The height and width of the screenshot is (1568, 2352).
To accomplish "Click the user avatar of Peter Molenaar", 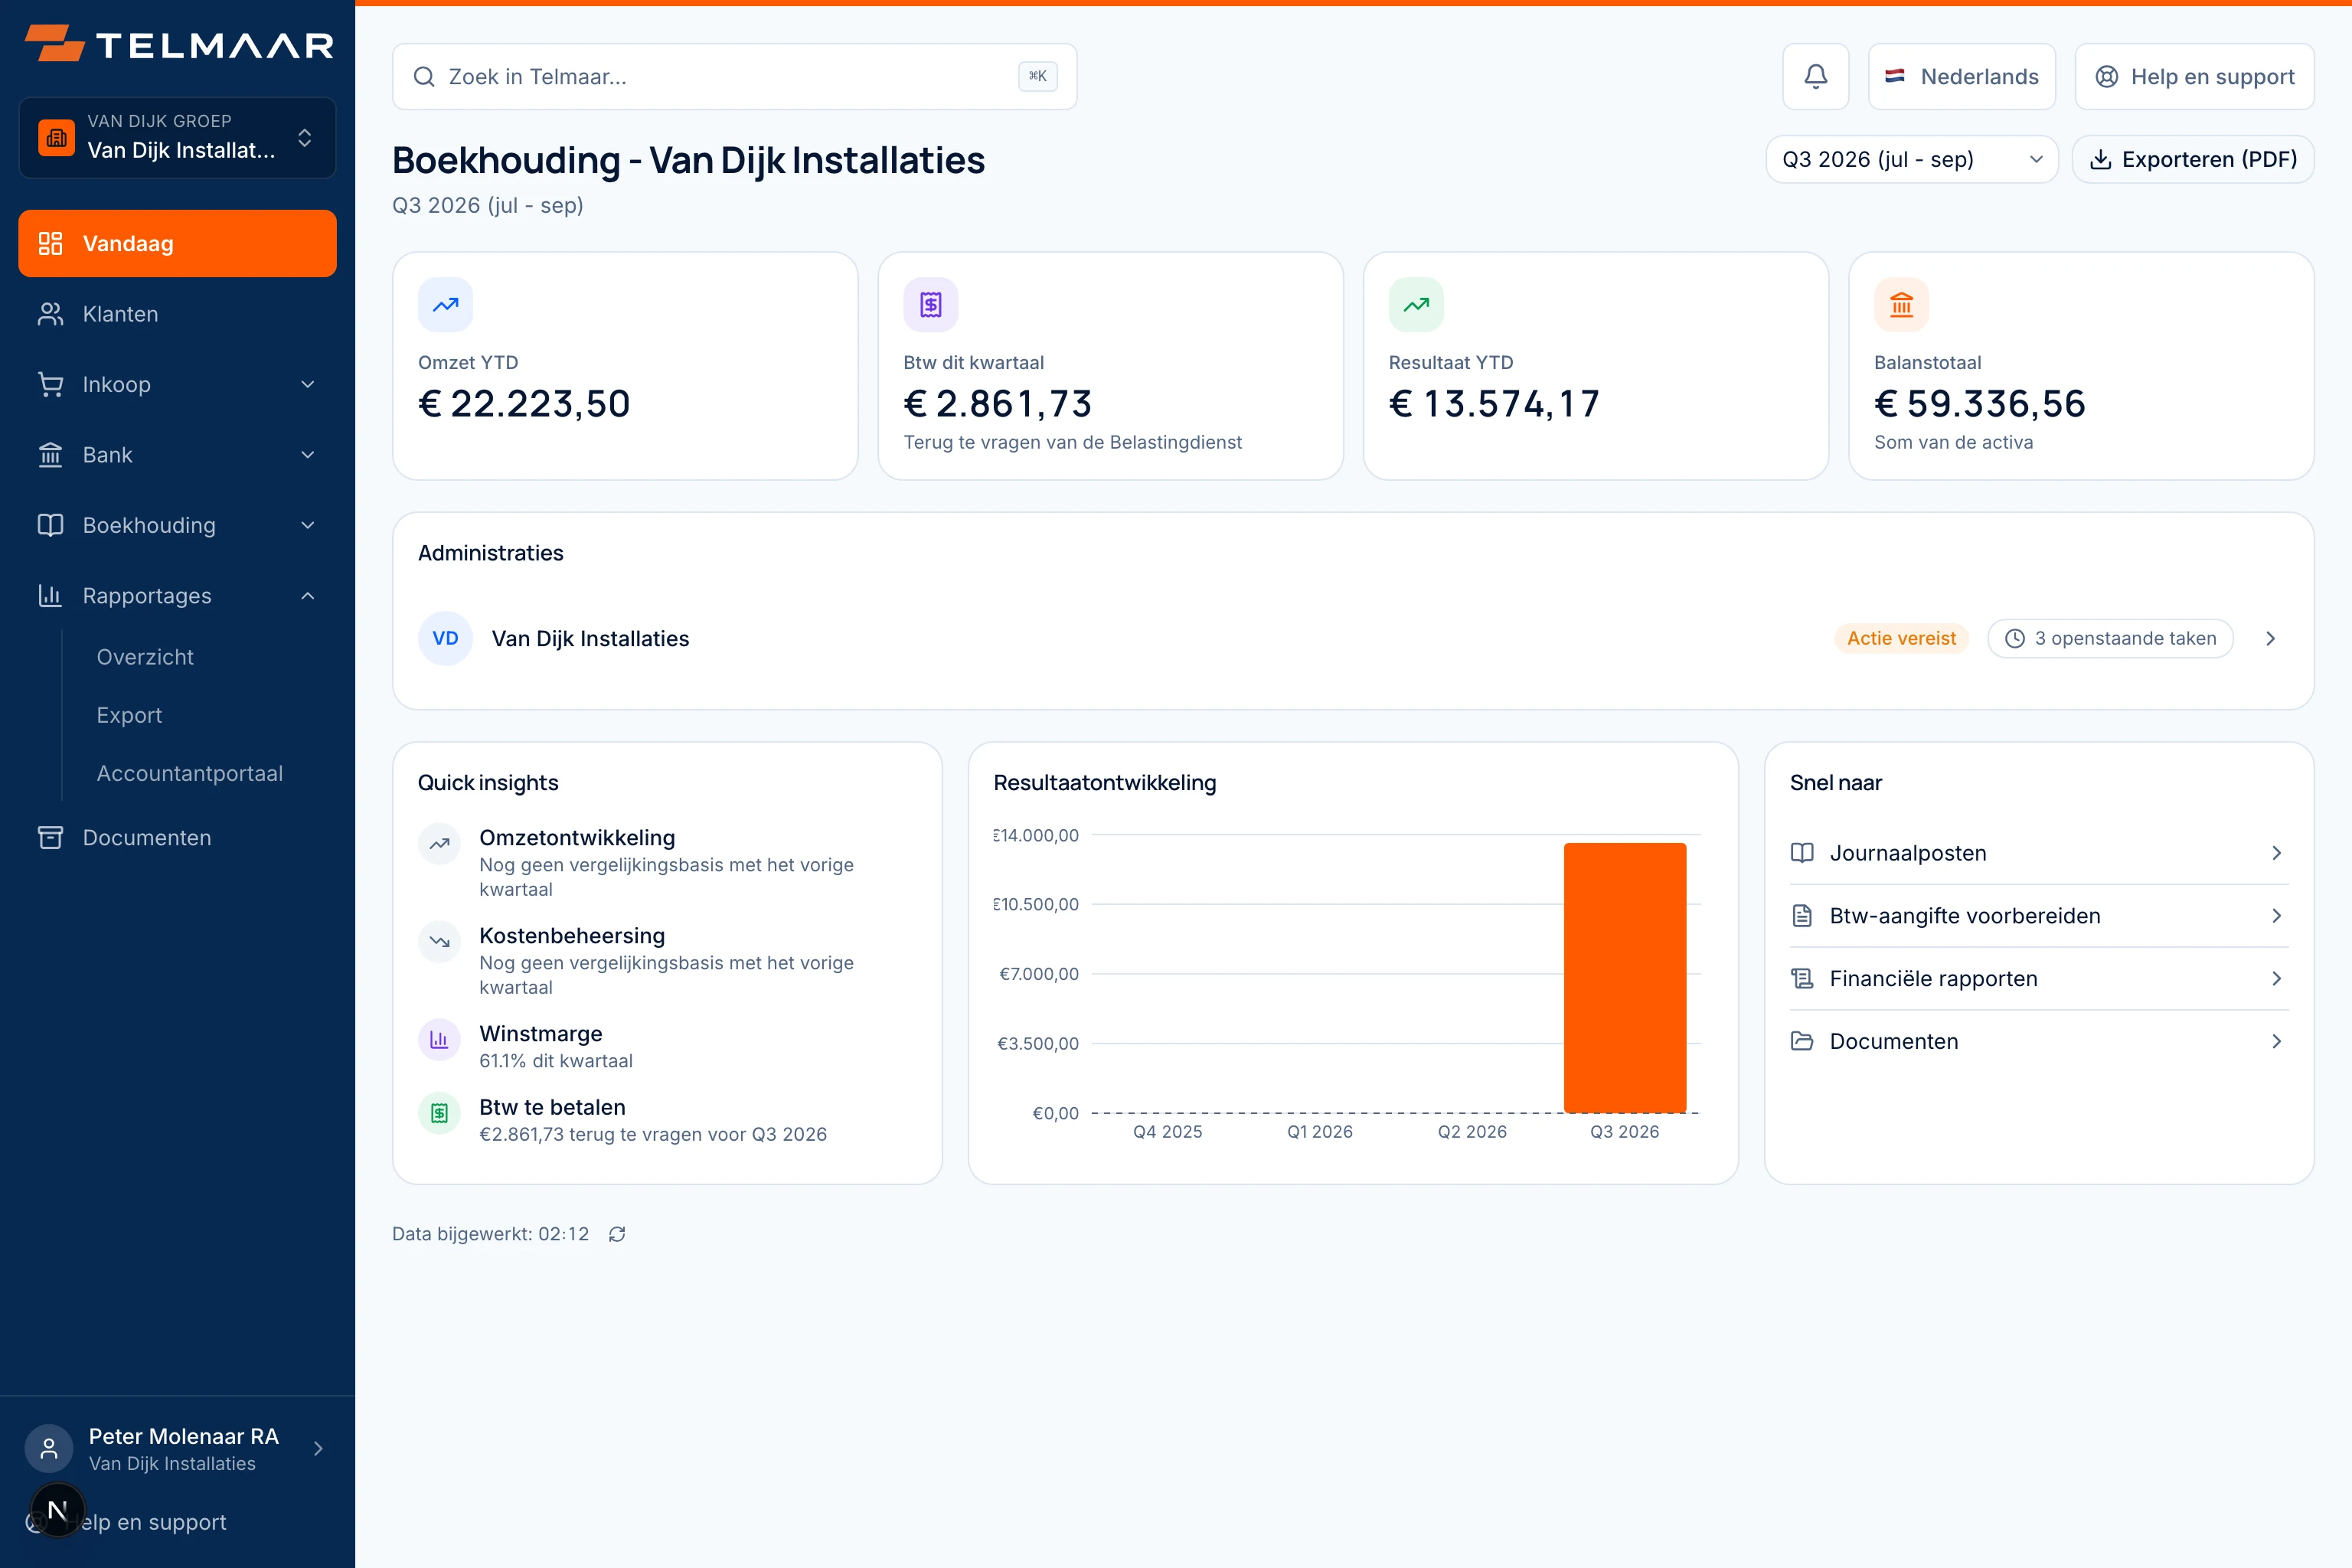I will [48, 1449].
